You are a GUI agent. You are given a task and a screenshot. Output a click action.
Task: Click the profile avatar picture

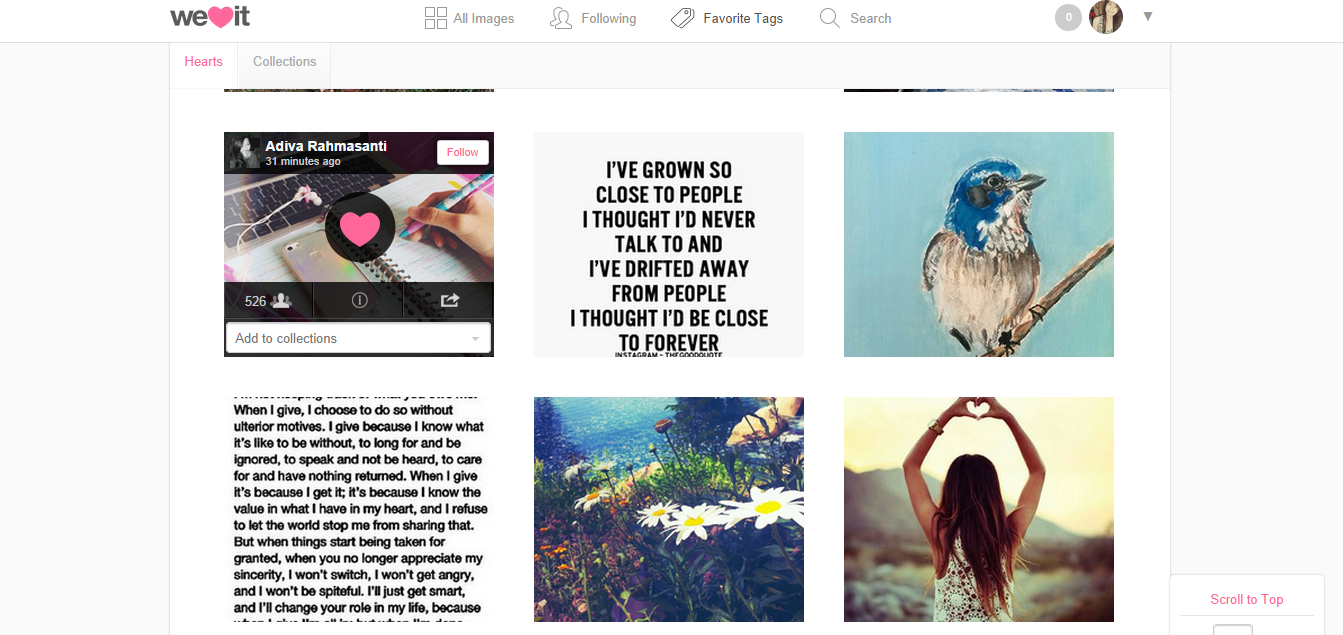click(x=1106, y=17)
